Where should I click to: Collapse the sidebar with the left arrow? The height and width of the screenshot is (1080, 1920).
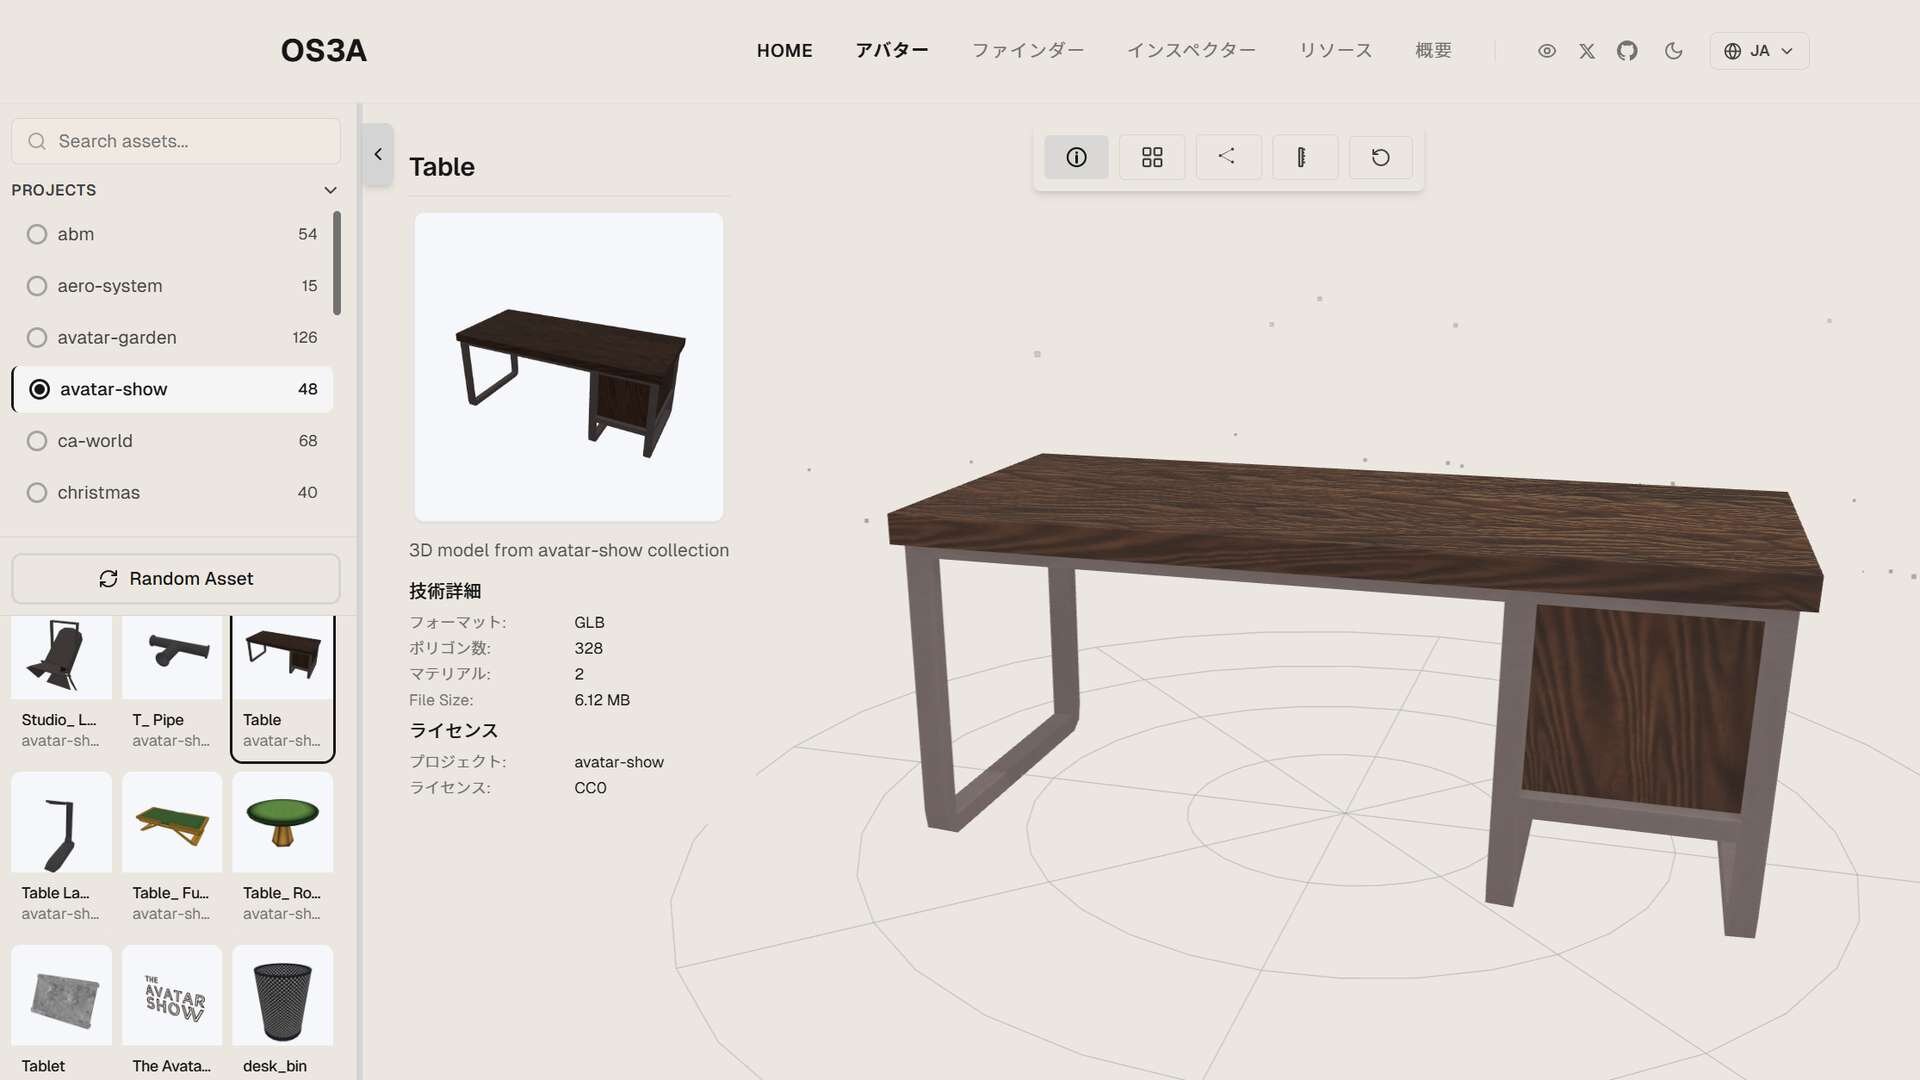378,154
